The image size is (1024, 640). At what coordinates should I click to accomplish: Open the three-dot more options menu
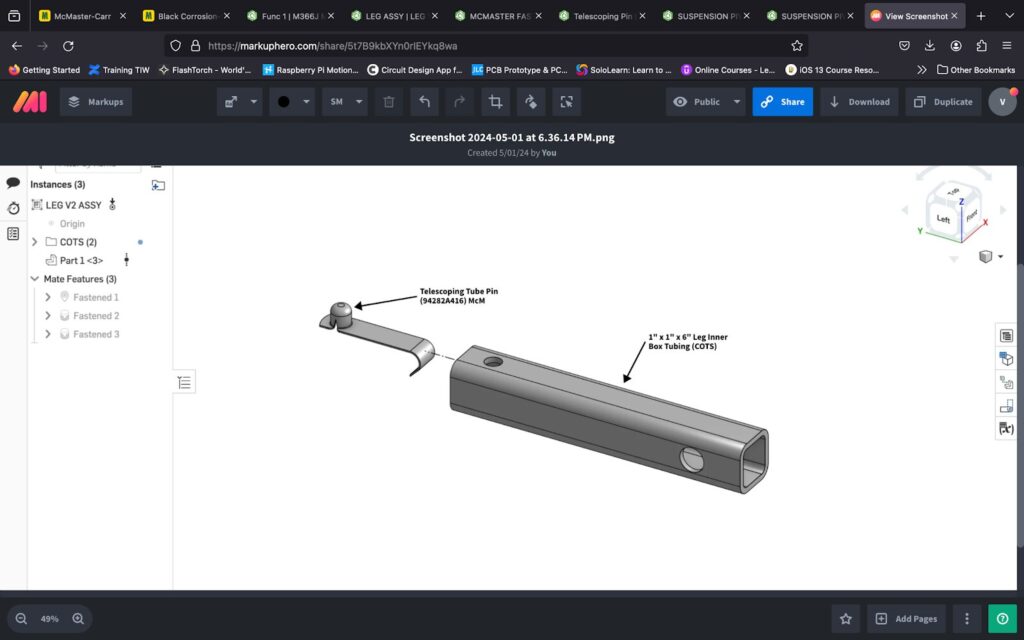pyautogui.click(x=966, y=618)
